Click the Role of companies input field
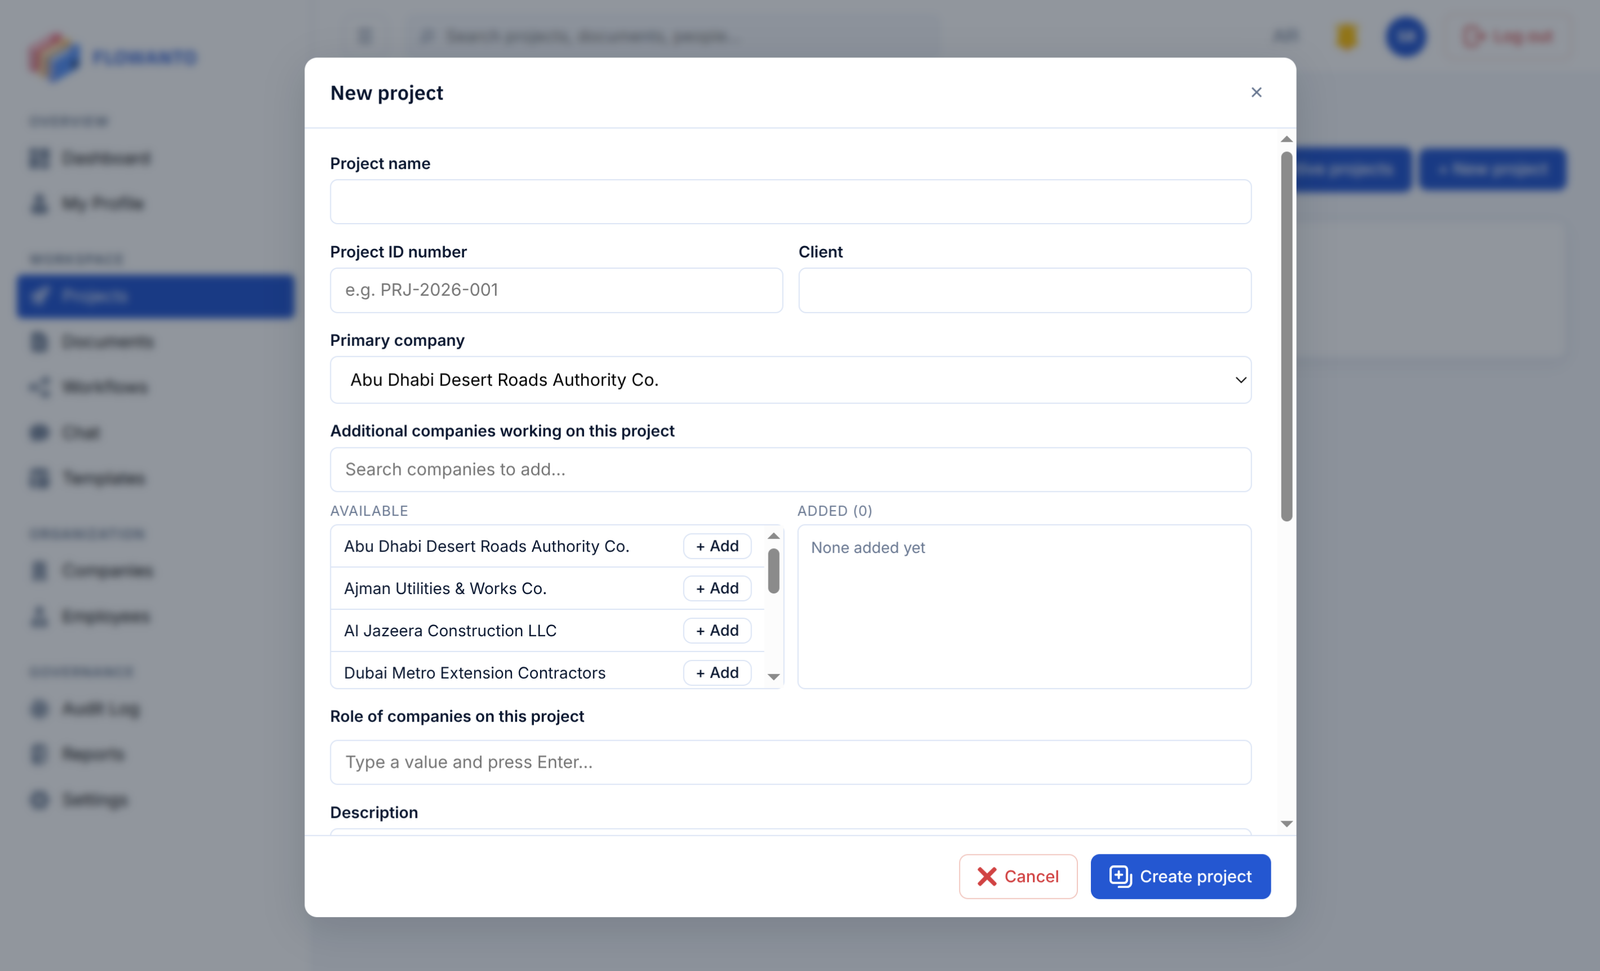 pos(790,762)
